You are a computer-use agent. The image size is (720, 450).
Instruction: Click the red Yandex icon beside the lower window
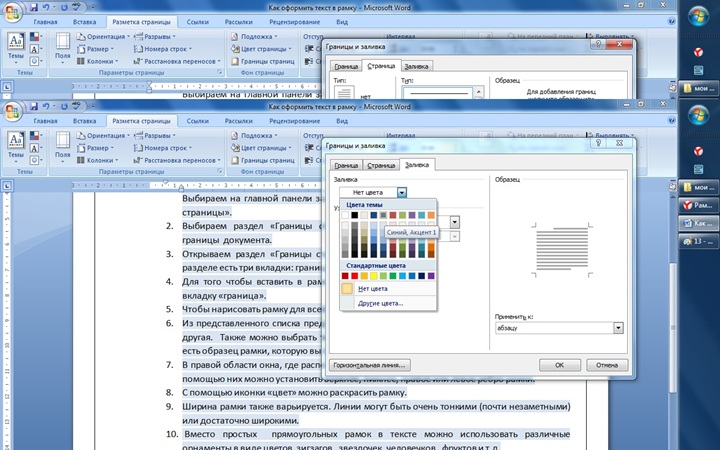click(698, 151)
